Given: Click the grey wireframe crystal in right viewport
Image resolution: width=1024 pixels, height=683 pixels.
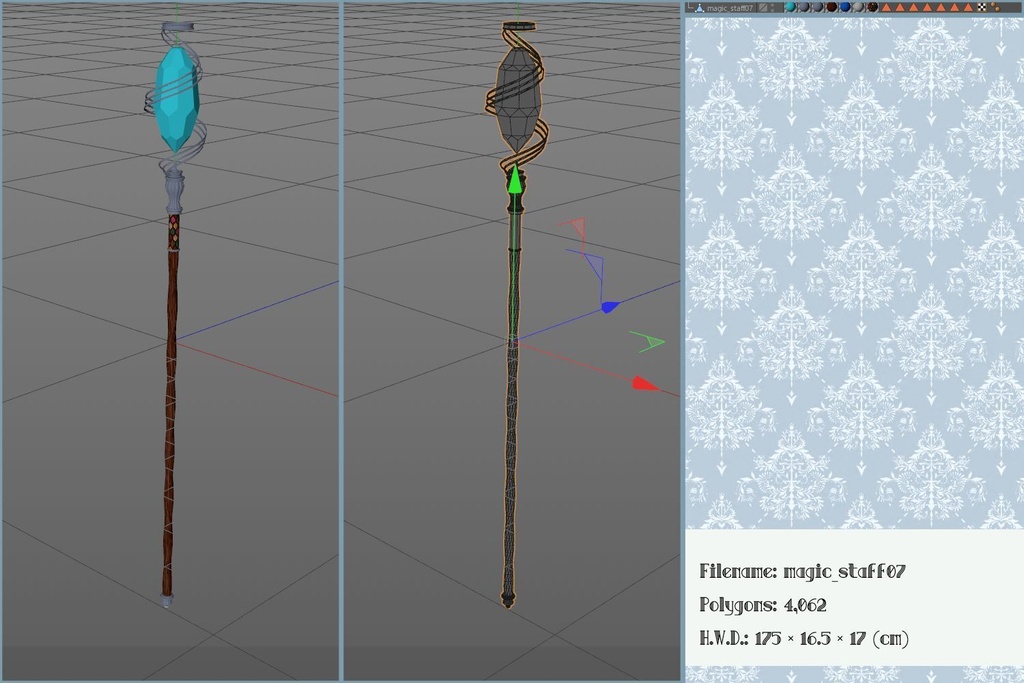Looking at the screenshot, I should (x=517, y=99).
